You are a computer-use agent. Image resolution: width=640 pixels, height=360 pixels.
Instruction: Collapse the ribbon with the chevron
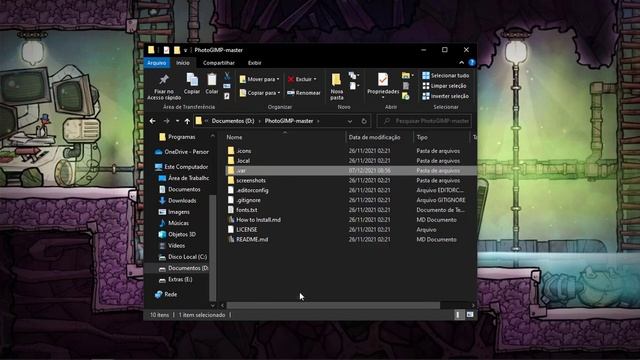pyautogui.click(x=461, y=63)
